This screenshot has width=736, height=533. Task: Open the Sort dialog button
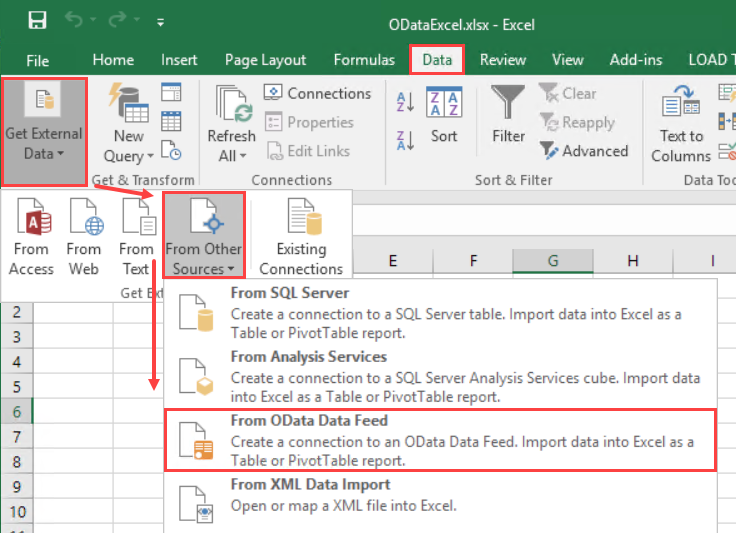[x=444, y=115]
